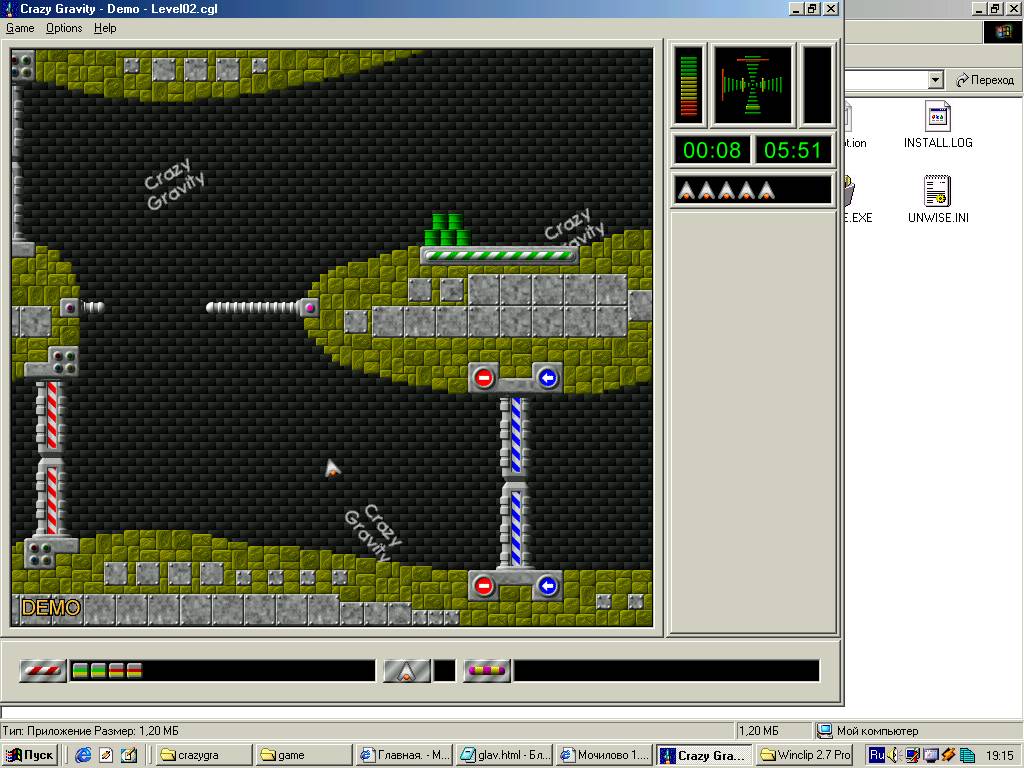Click the Переход go button
The width and height of the screenshot is (1024, 768).
pyautogui.click(x=984, y=80)
